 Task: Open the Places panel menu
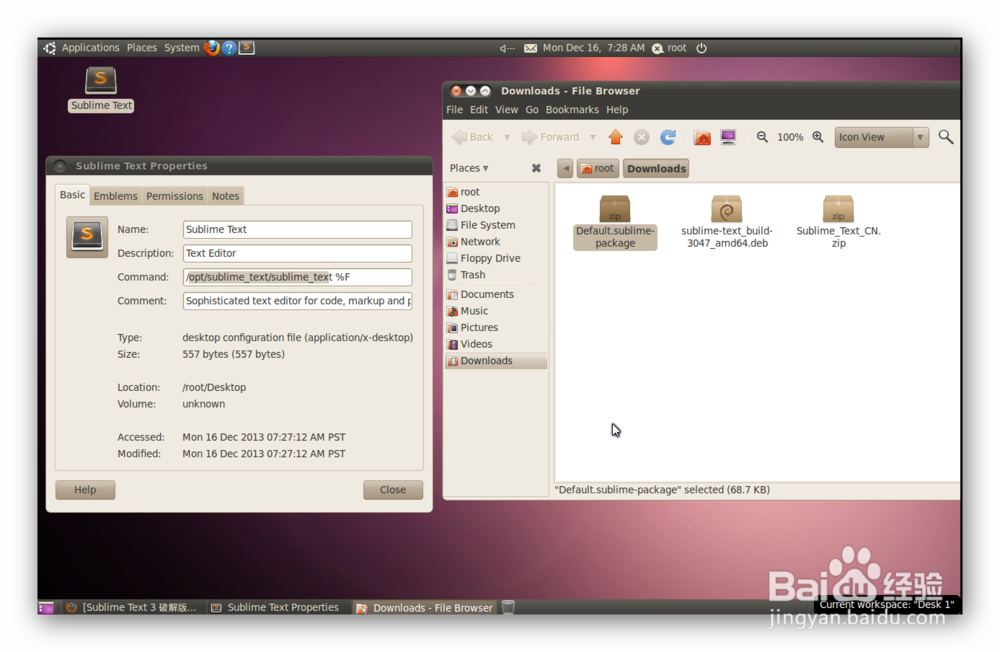click(142, 48)
